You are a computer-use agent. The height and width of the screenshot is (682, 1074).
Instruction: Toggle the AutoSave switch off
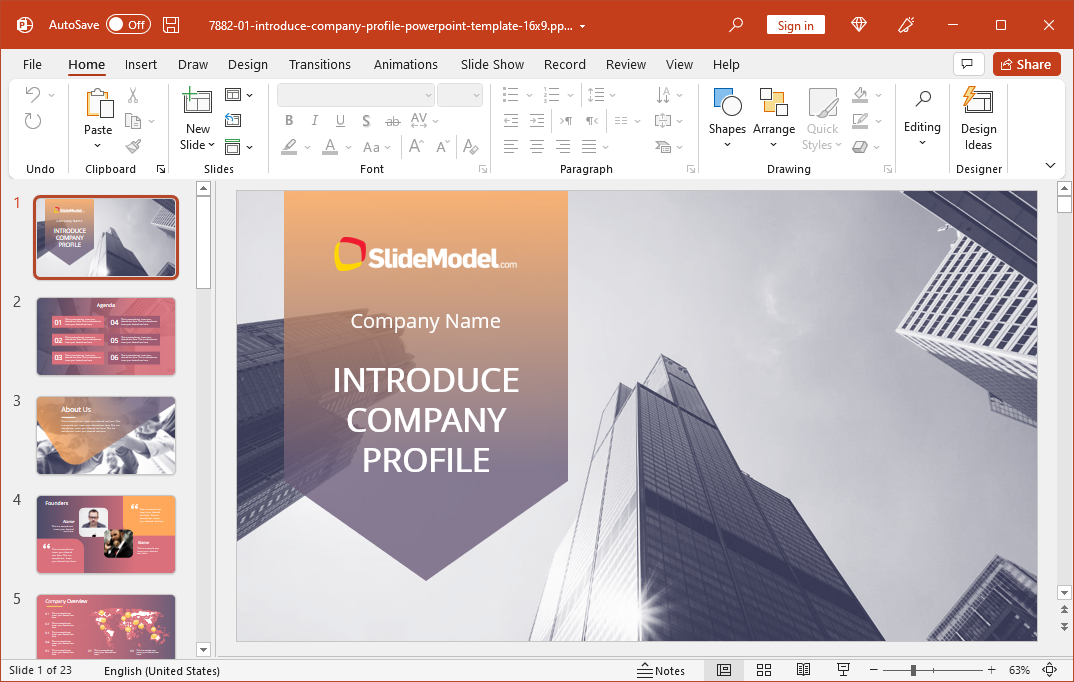click(126, 22)
